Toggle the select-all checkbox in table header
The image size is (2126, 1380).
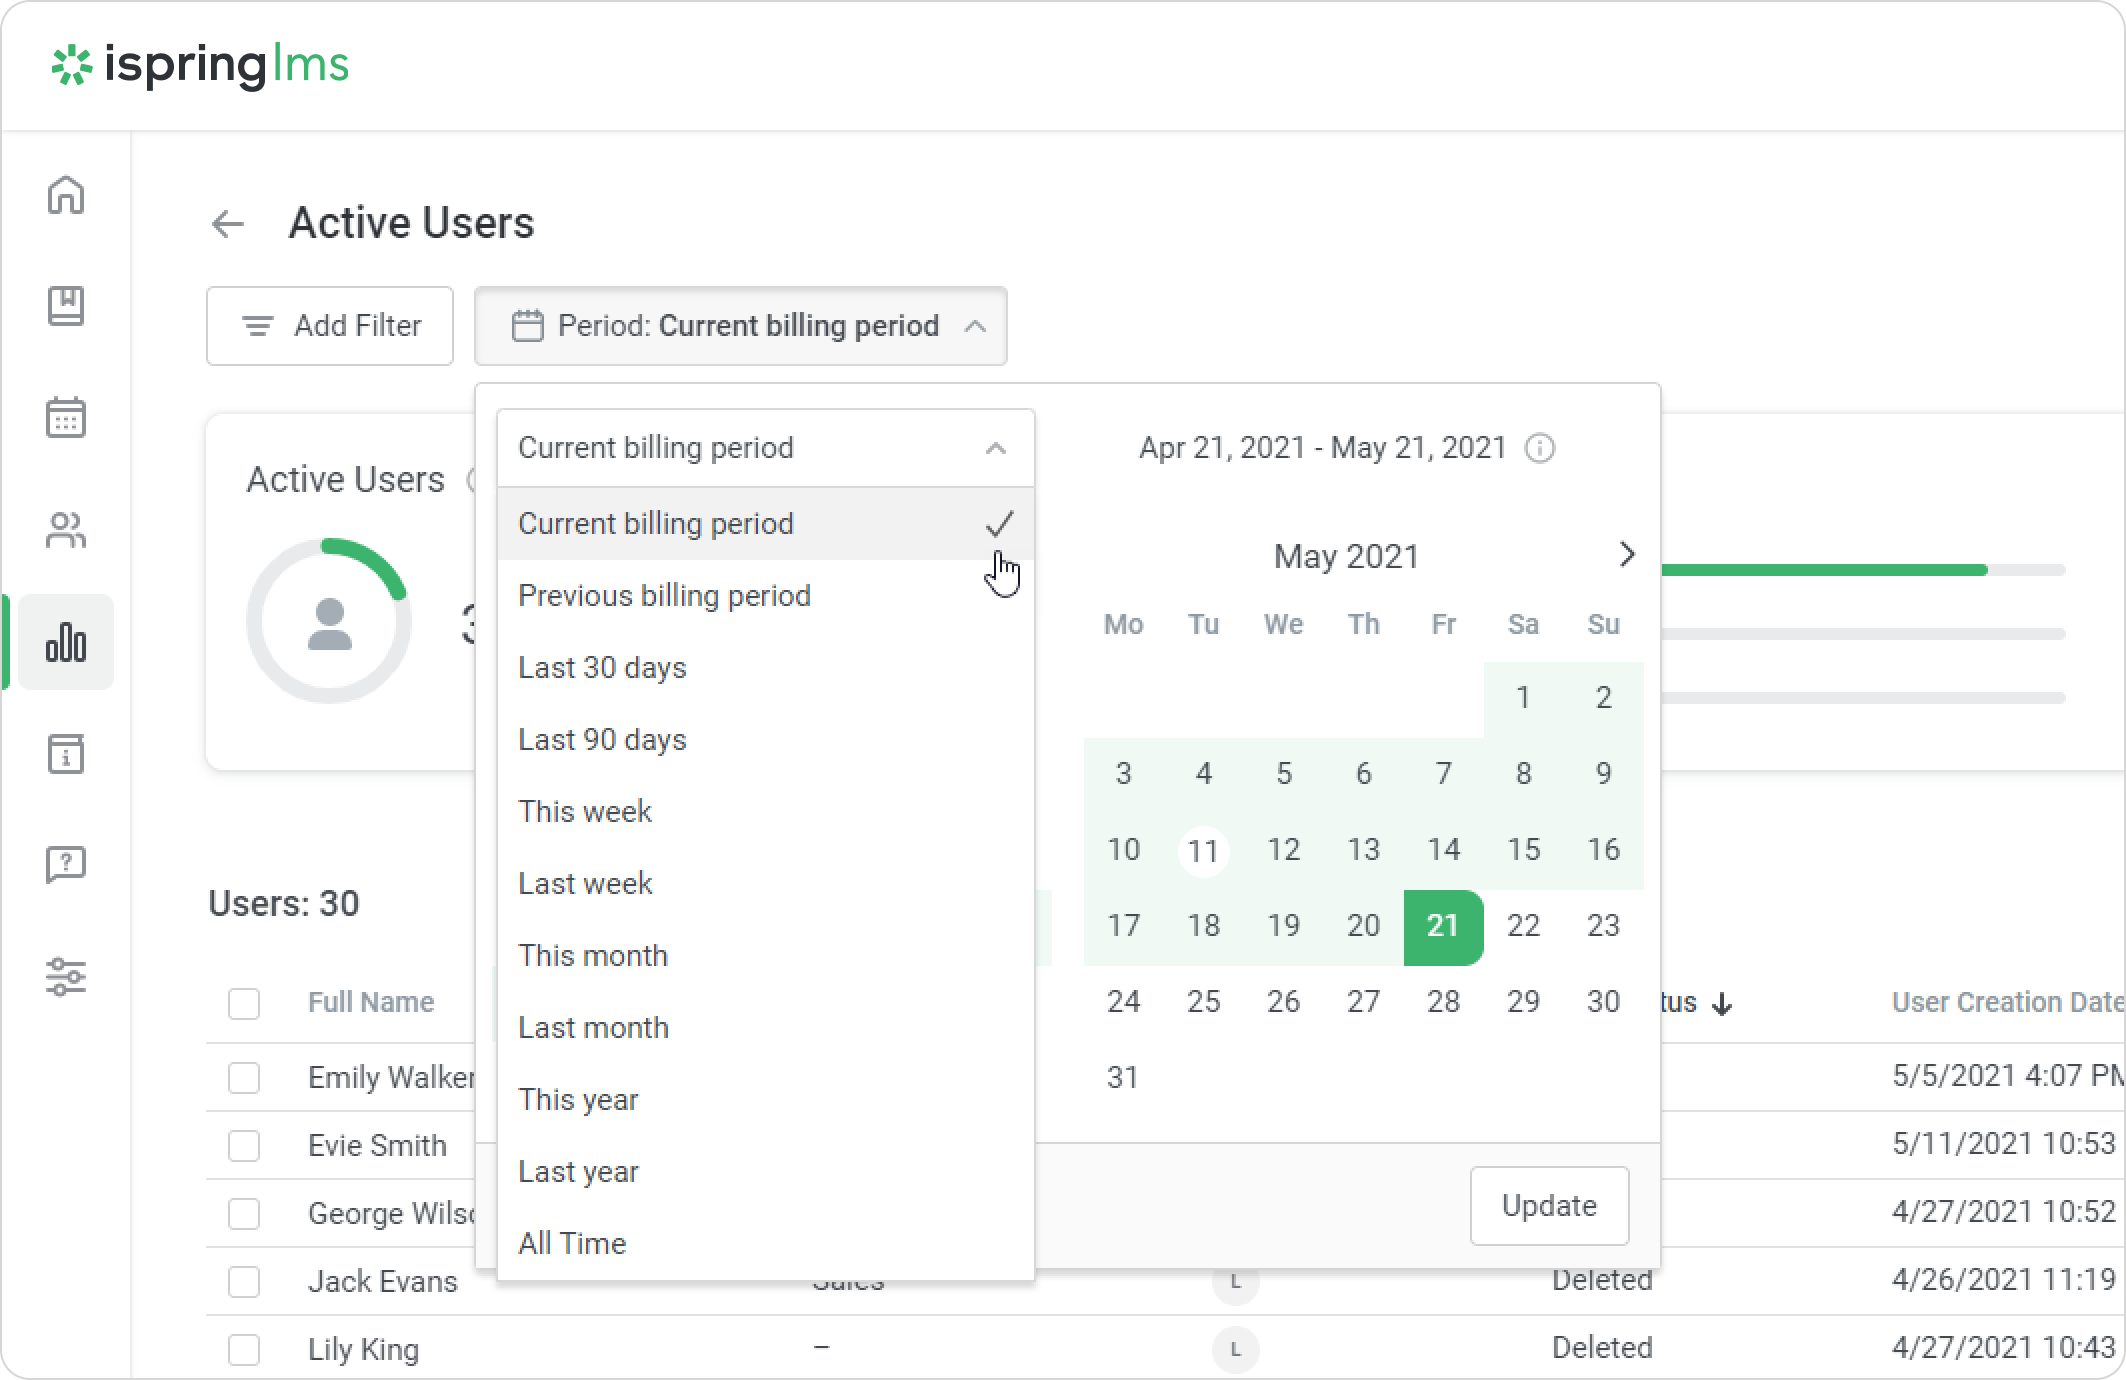coord(244,1003)
